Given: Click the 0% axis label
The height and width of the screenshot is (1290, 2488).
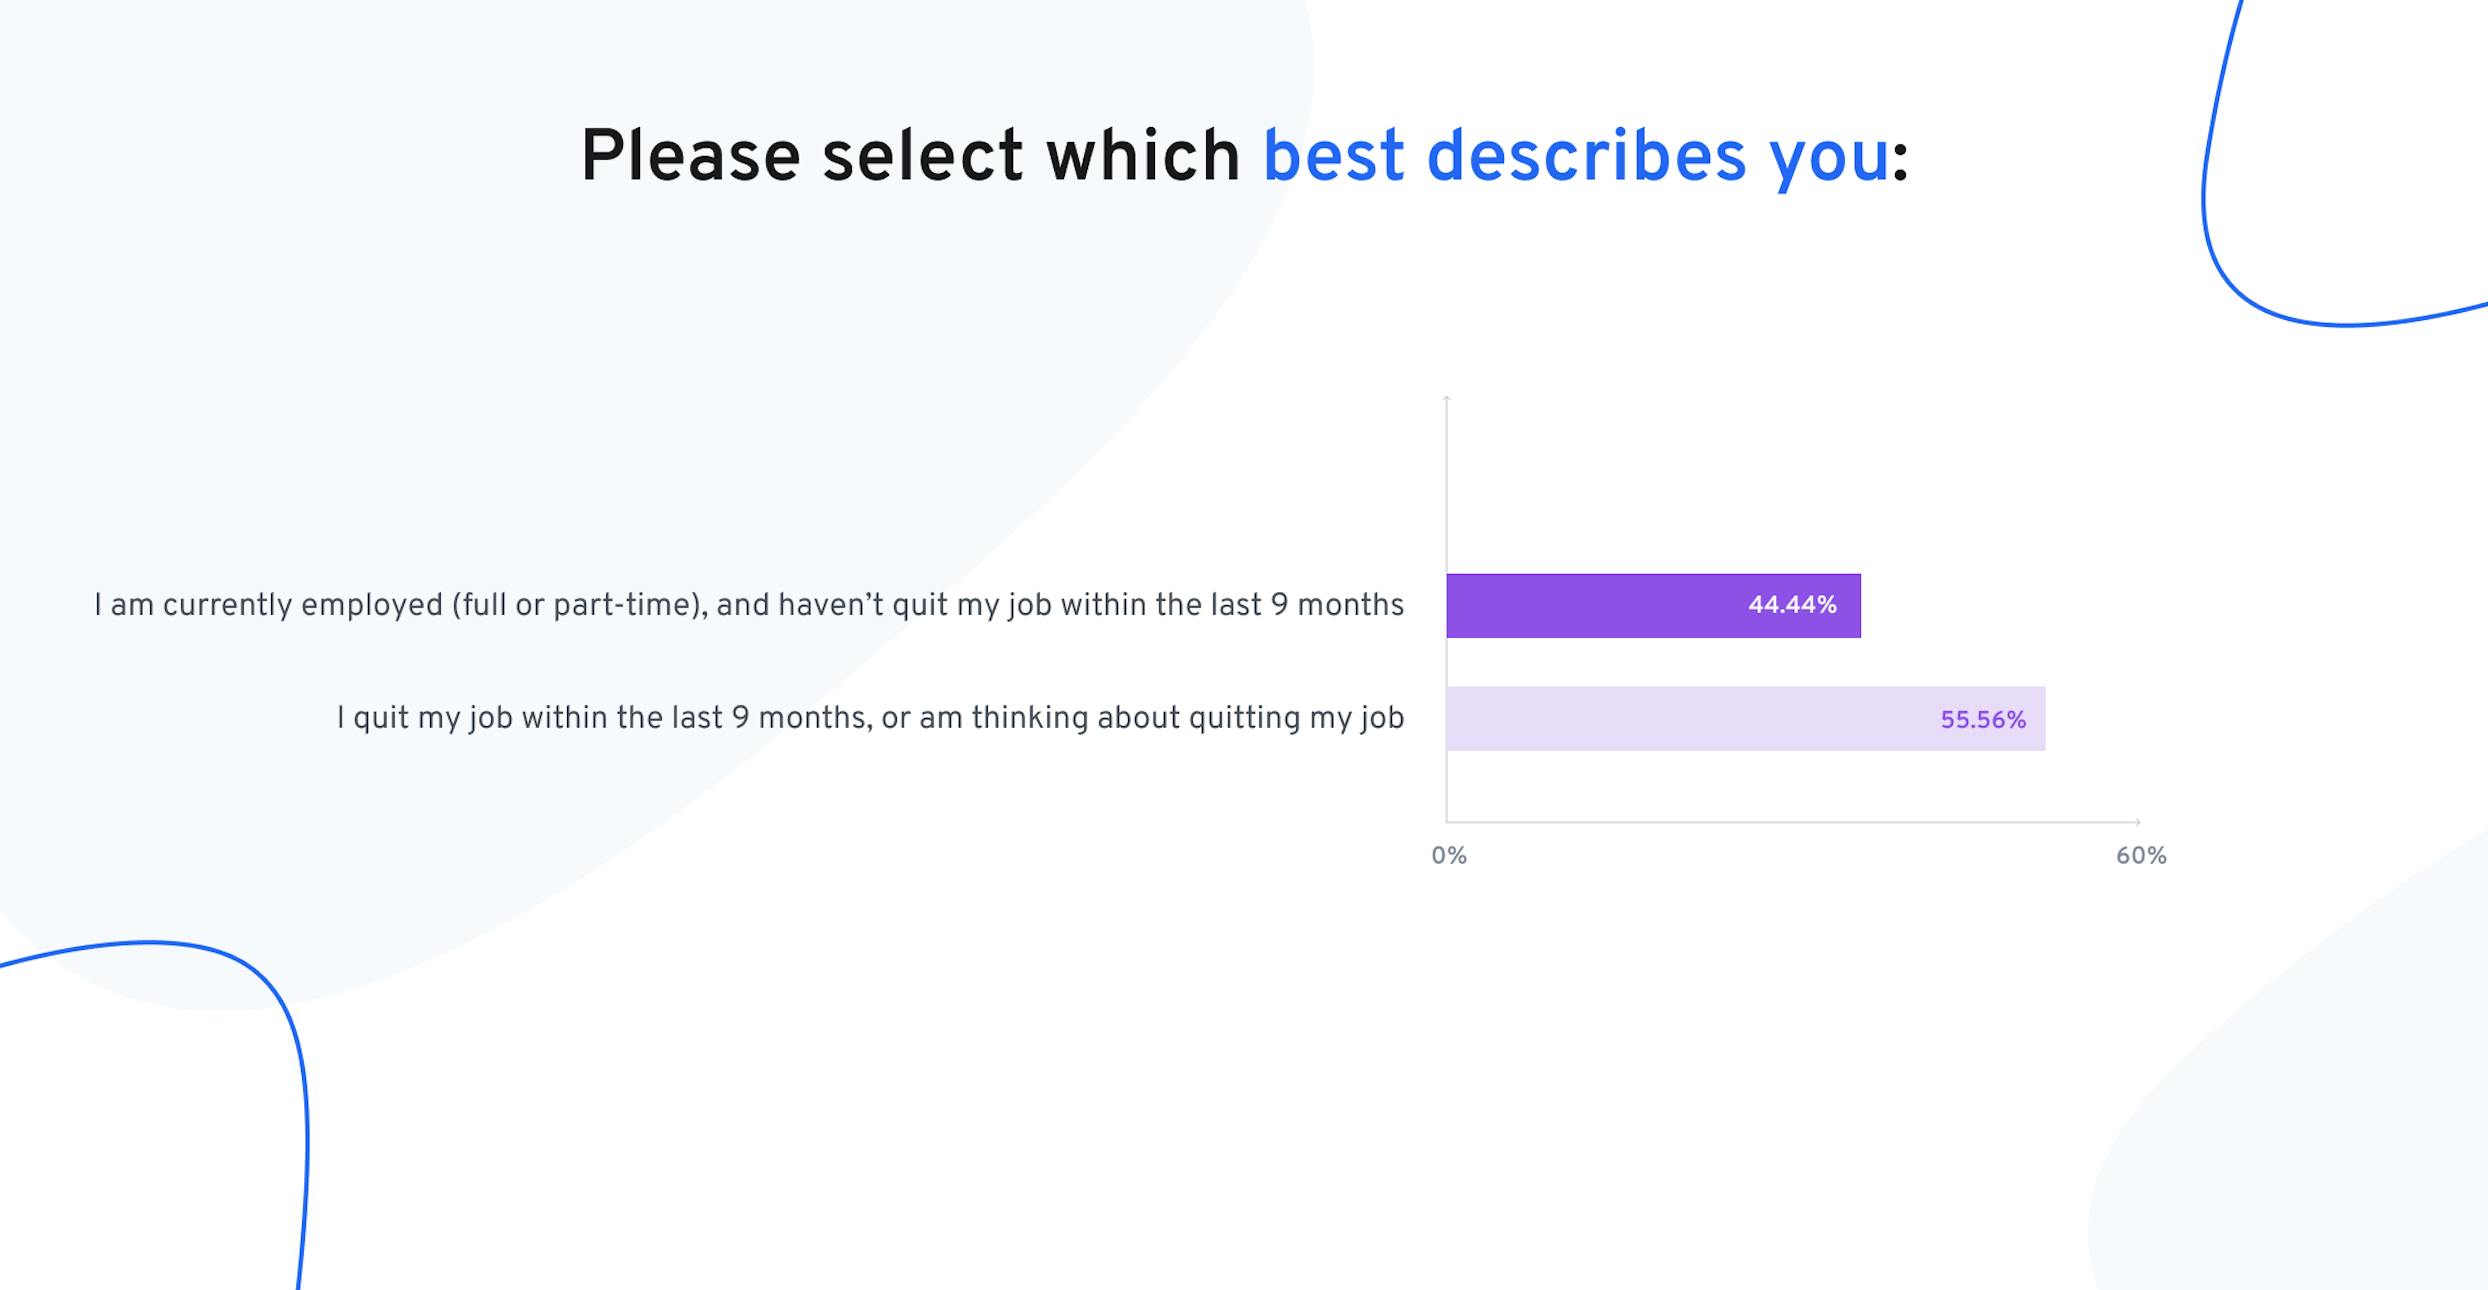Looking at the screenshot, I should pos(1449,856).
